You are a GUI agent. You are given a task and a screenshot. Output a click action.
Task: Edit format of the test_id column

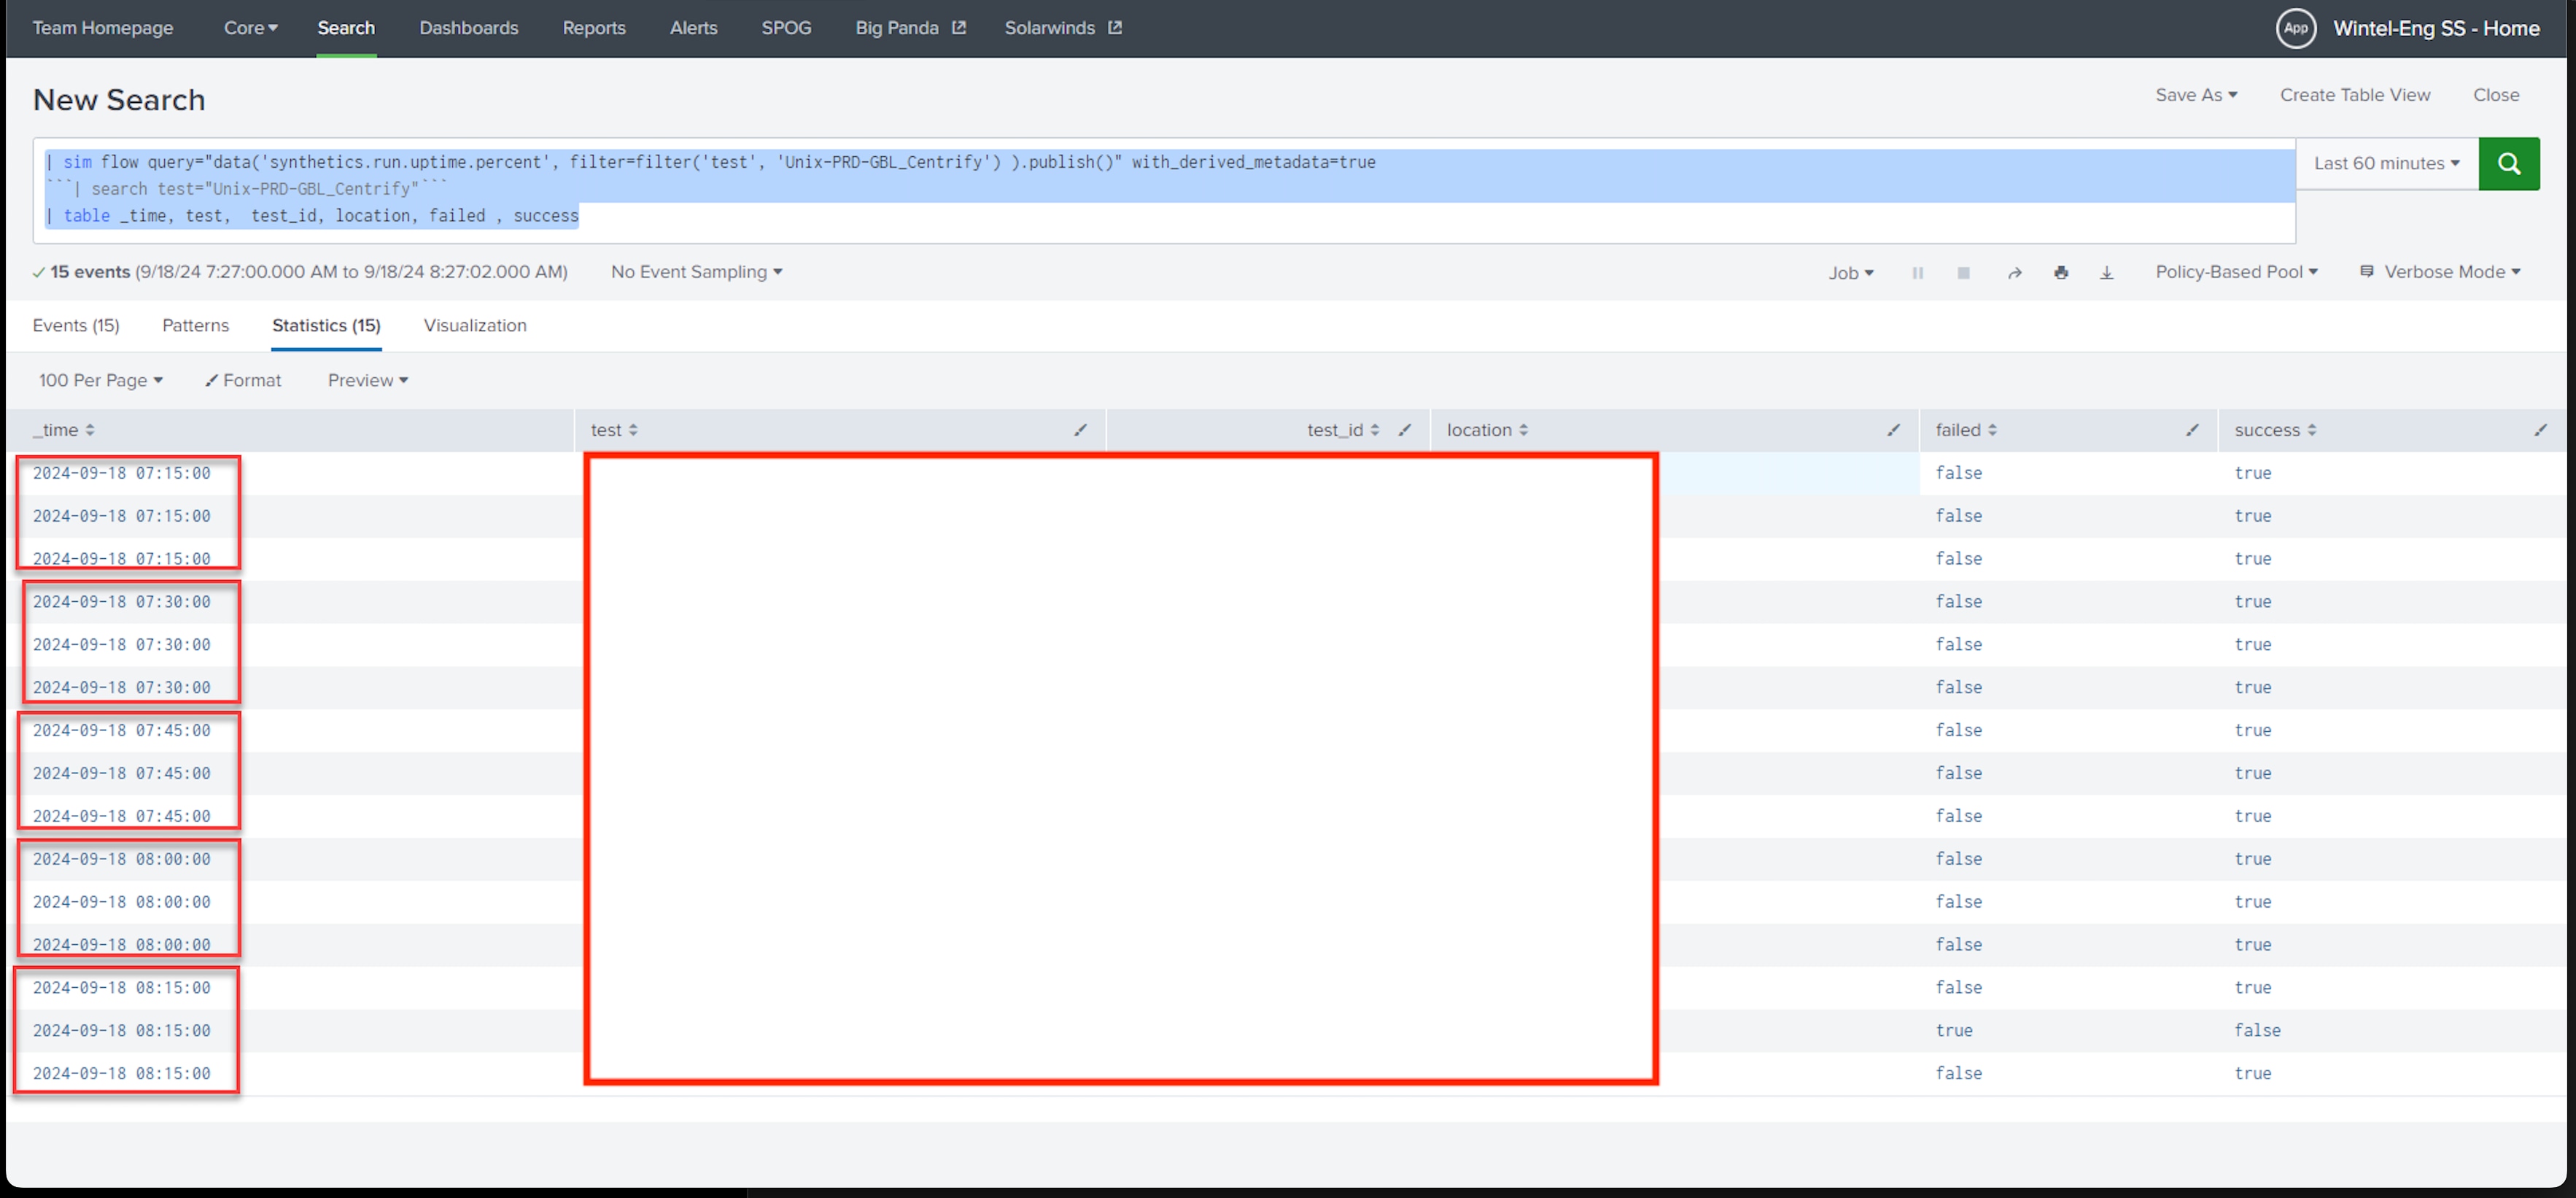1404,430
